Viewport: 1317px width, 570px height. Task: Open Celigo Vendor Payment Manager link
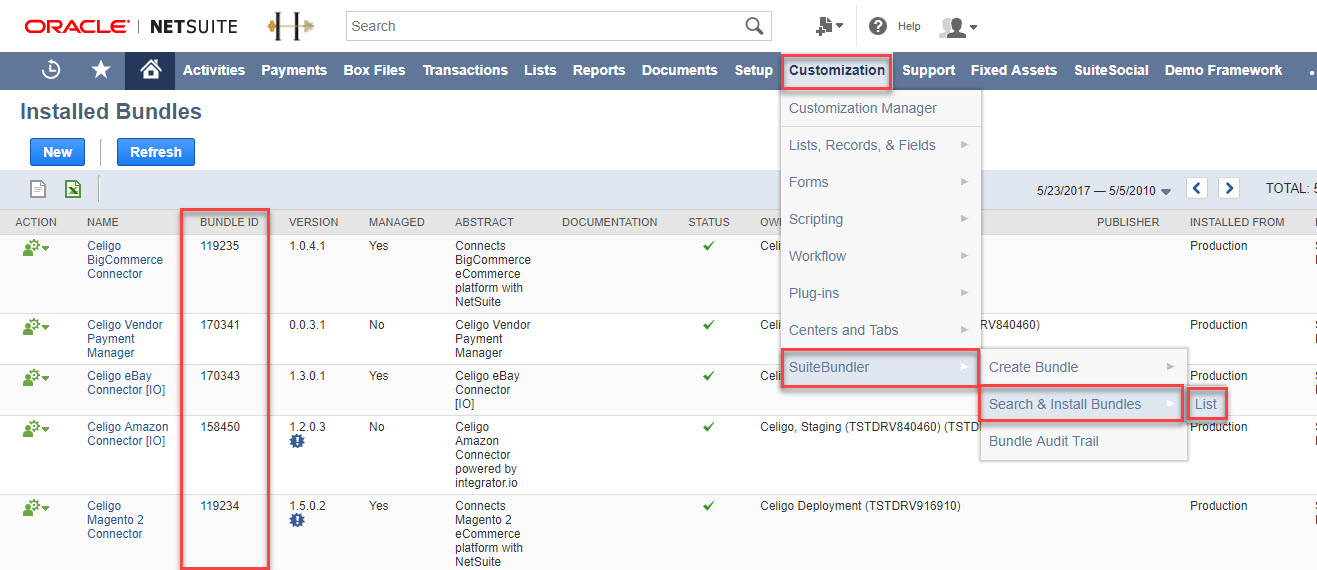pos(125,339)
